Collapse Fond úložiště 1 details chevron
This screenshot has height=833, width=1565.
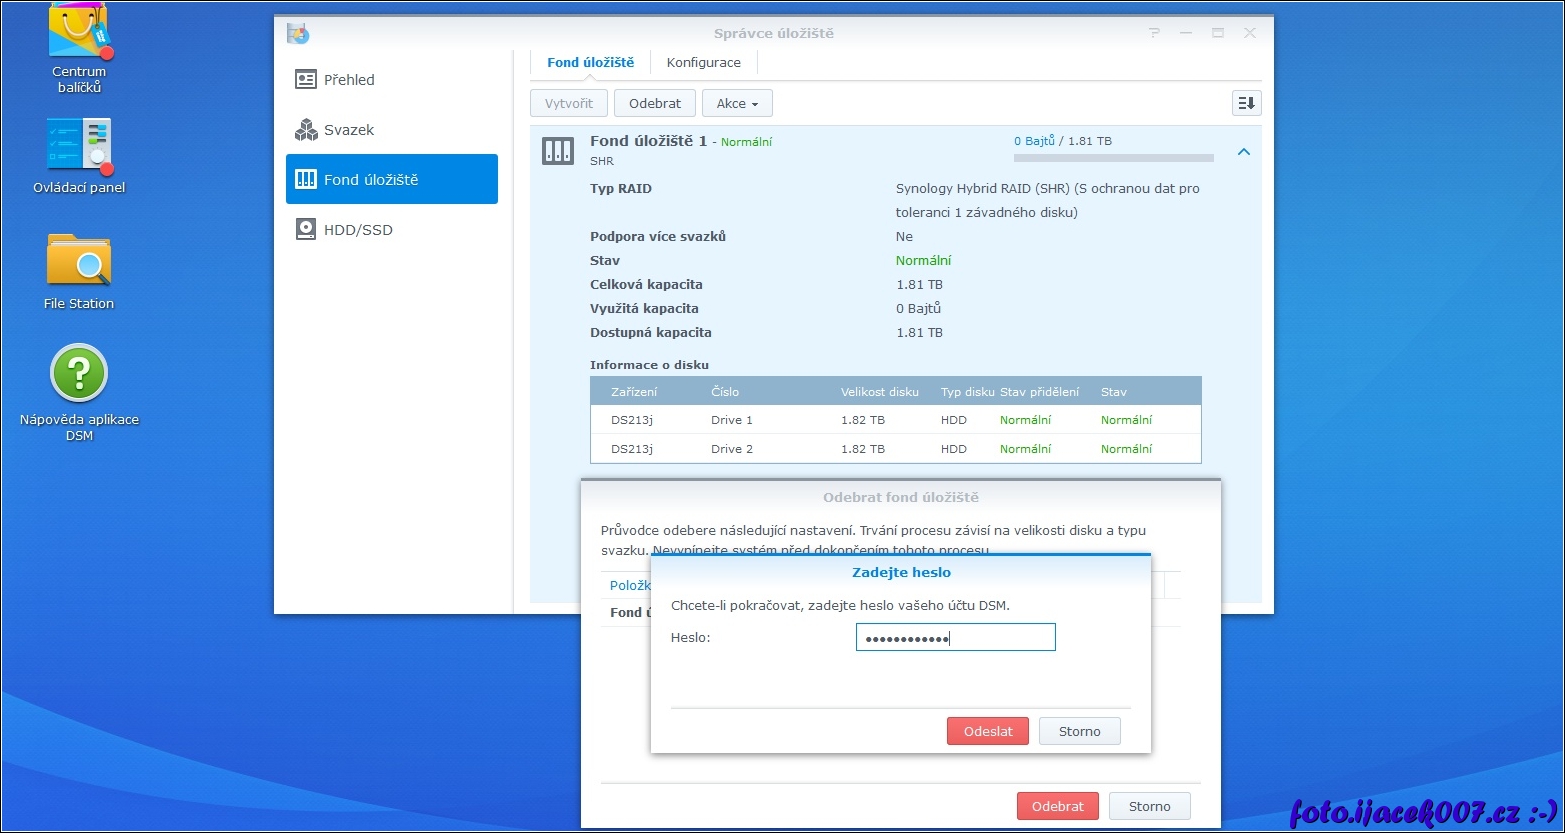pyautogui.click(x=1243, y=152)
